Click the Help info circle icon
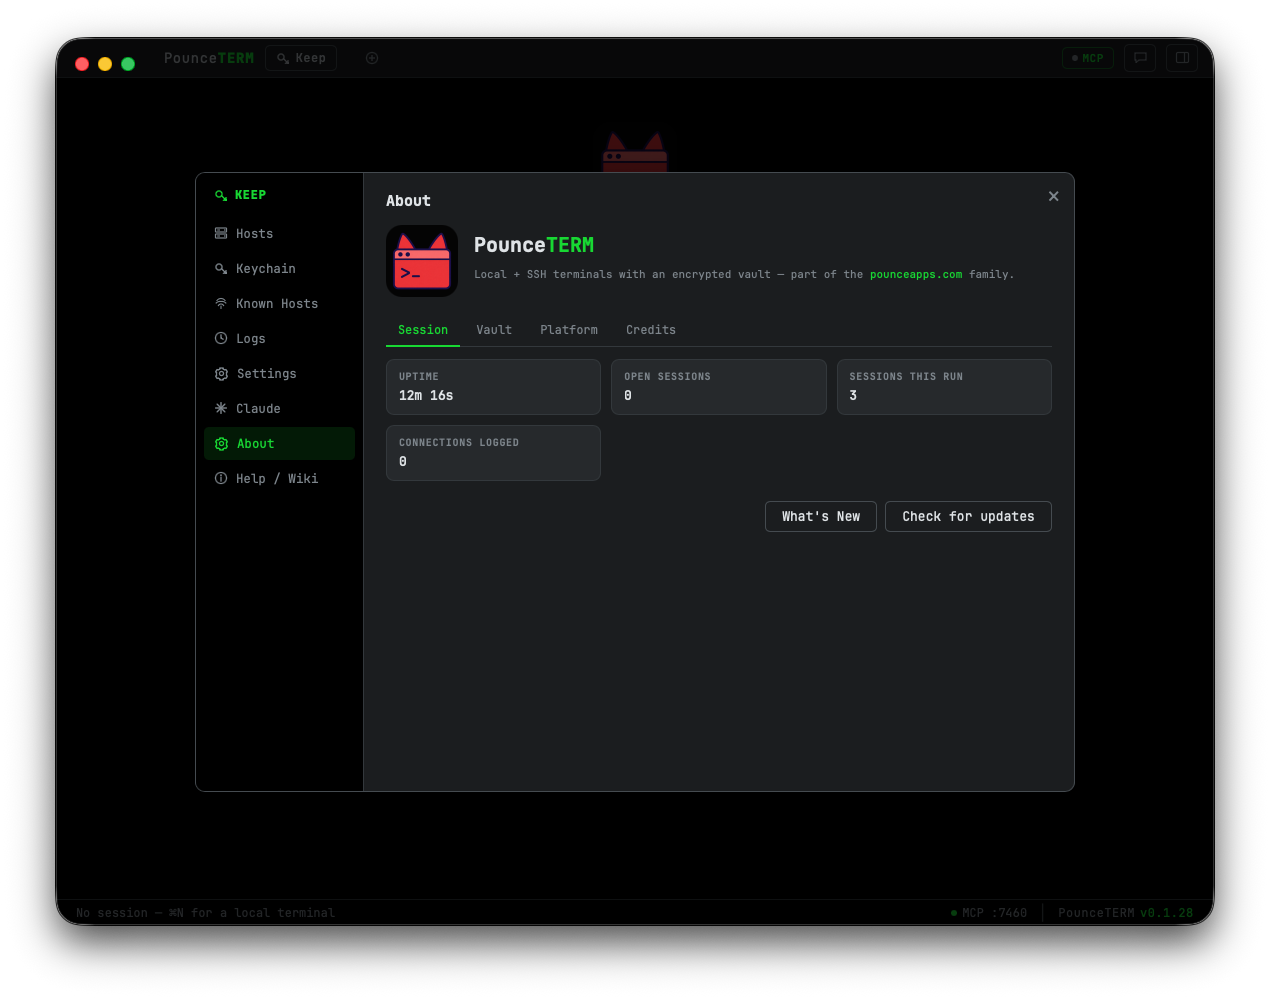 (x=221, y=479)
